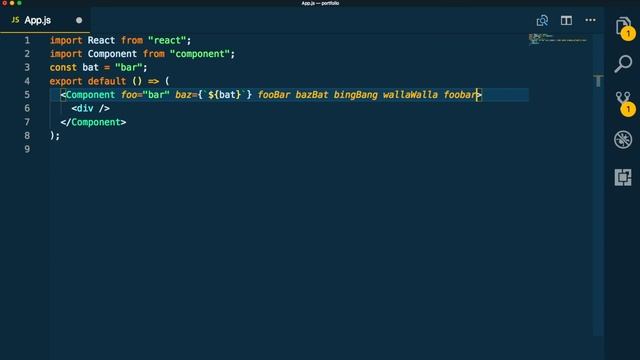Click the <div /> element on line 6
Viewport: 640px width, 360px height.
[90, 108]
